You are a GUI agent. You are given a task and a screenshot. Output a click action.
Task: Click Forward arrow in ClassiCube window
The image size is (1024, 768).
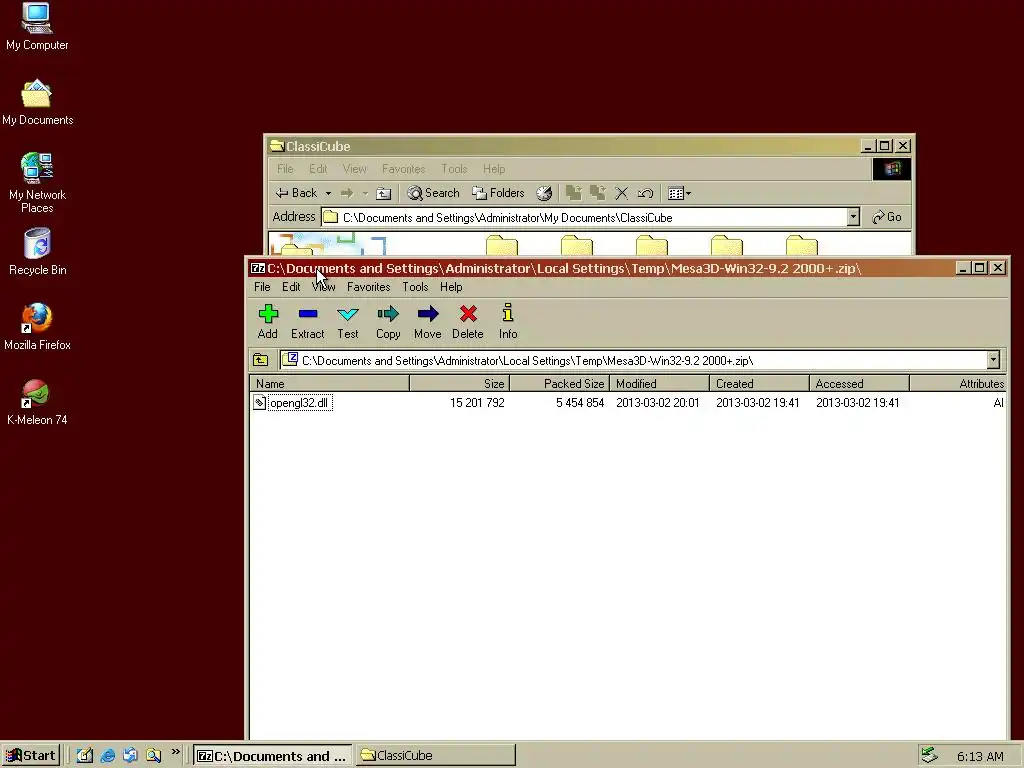tap(347, 193)
